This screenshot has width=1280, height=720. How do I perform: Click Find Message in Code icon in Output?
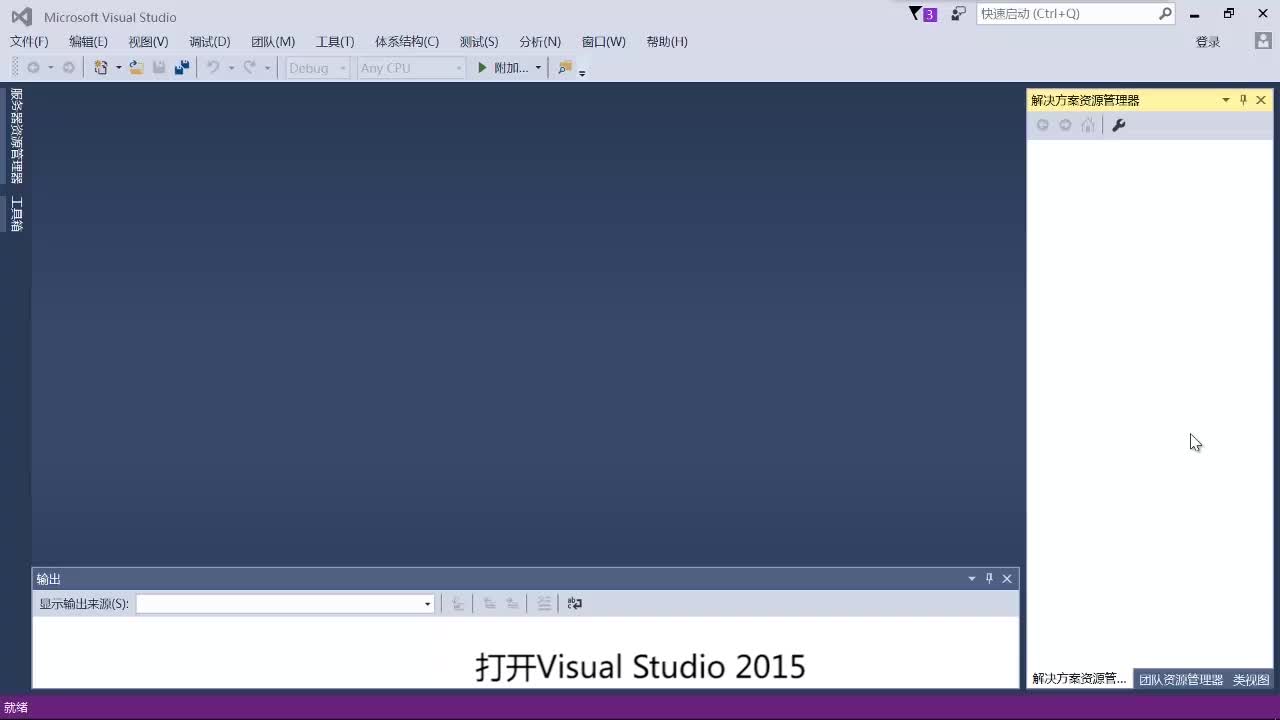pyautogui.click(x=457, y=603)
